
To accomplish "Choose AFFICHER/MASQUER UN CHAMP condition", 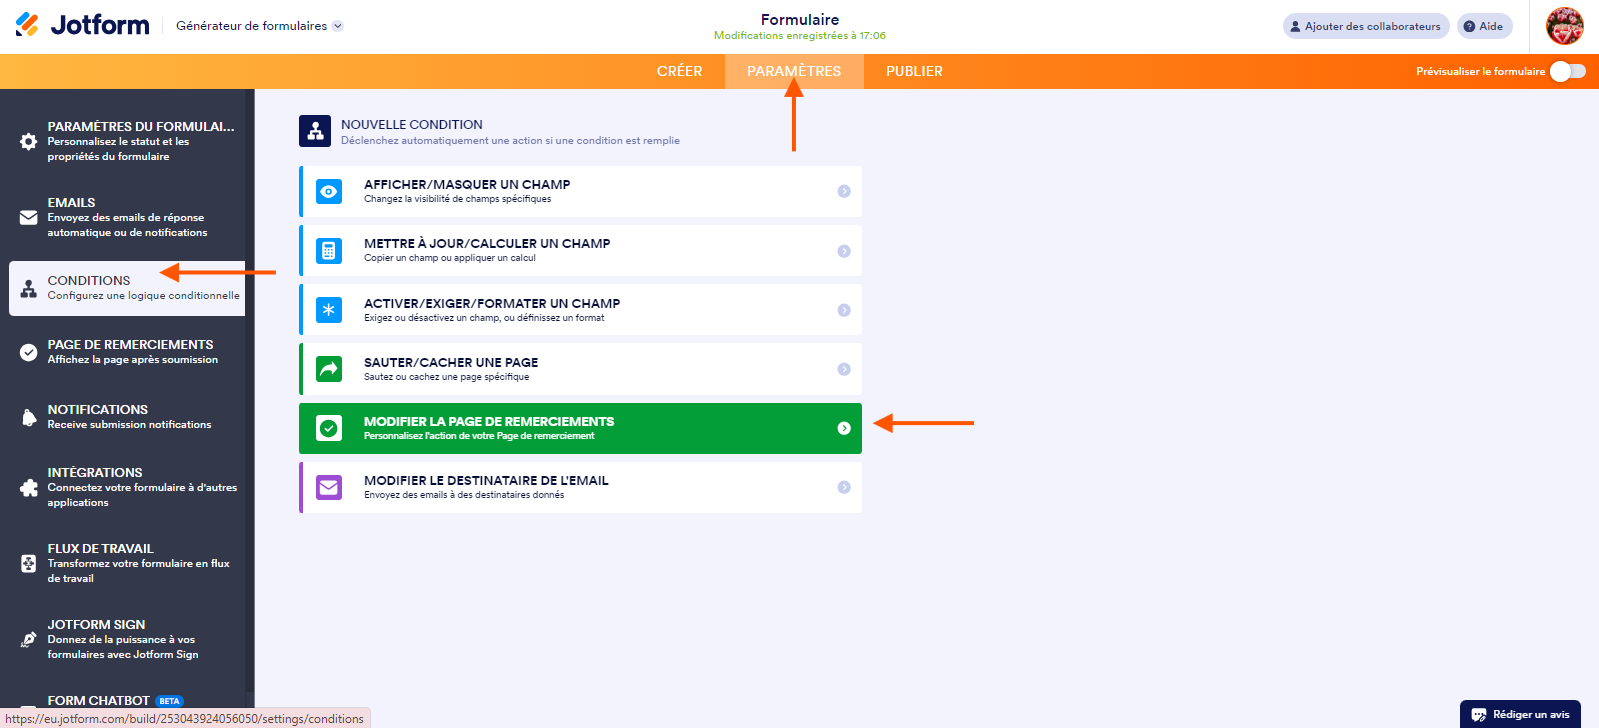I will tap(580, 191).
